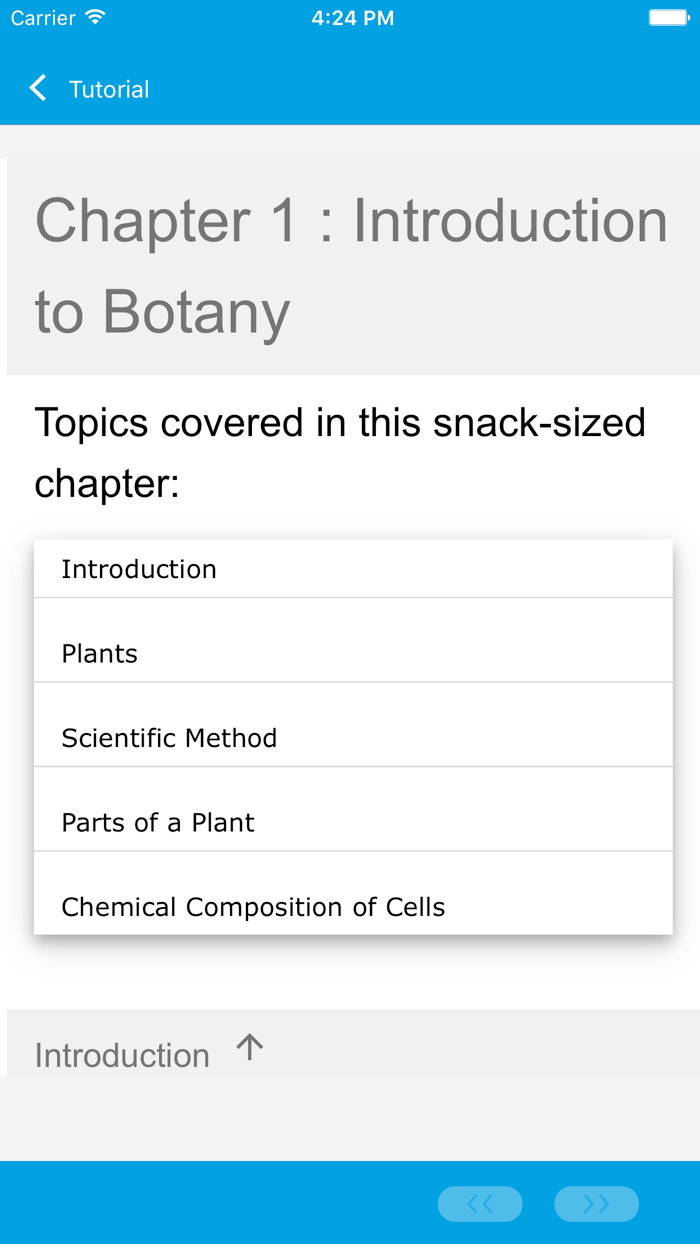Tap the clock showing 4:24 PM

[353, 17]
